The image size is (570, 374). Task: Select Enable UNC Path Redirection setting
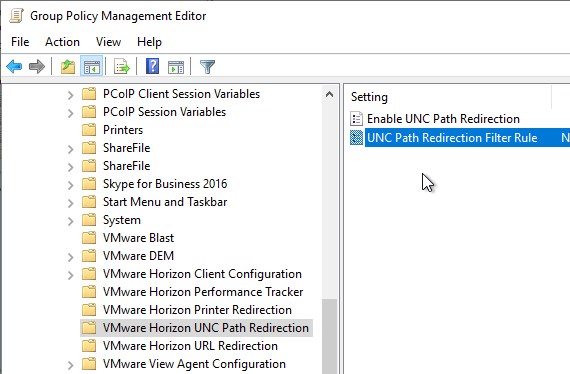[x=443, y=119]
